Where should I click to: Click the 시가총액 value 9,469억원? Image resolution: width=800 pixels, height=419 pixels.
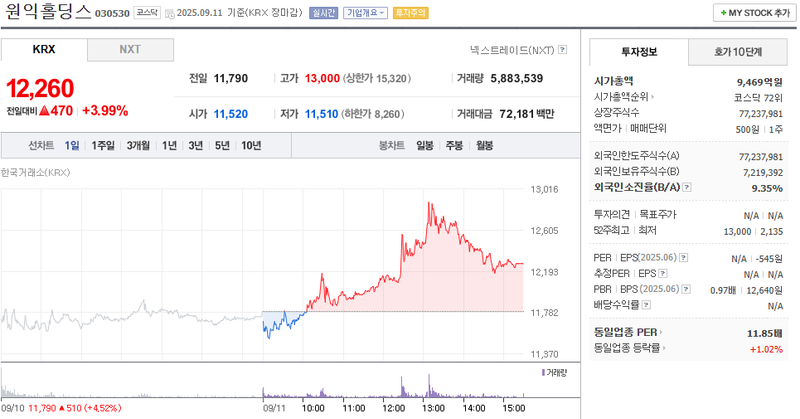coord(760,82)
